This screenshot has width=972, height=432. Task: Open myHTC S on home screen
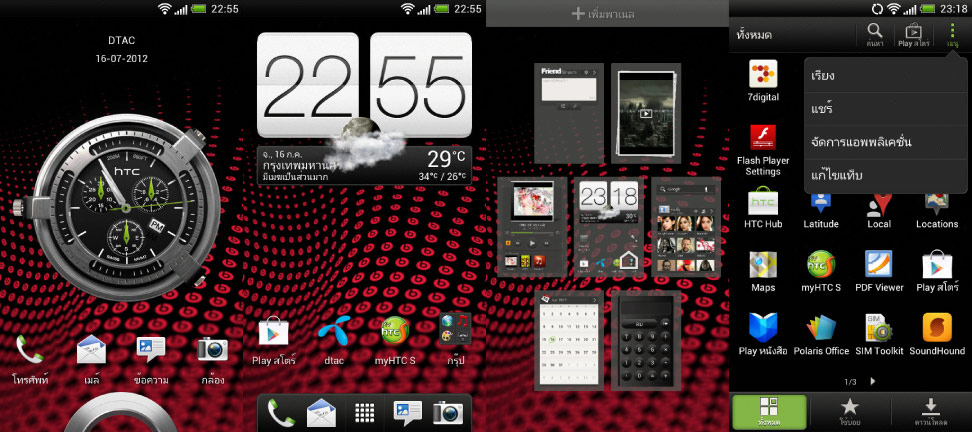395,338
